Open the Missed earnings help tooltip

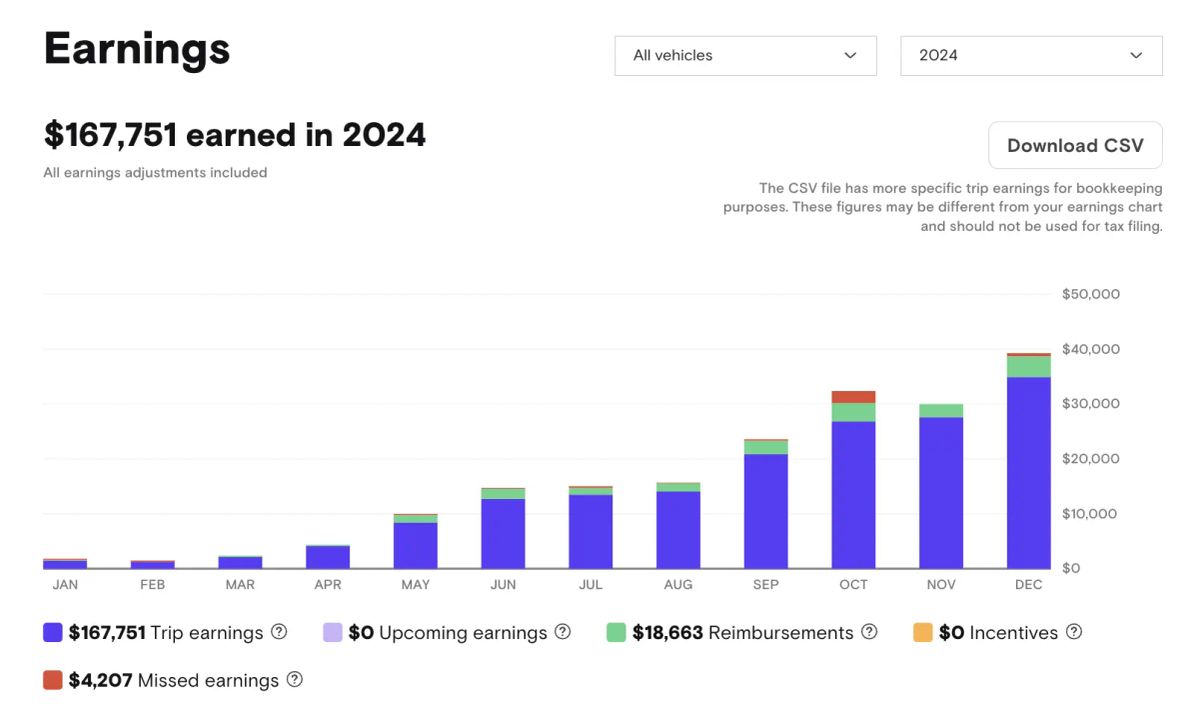click(x=294, y=680)
